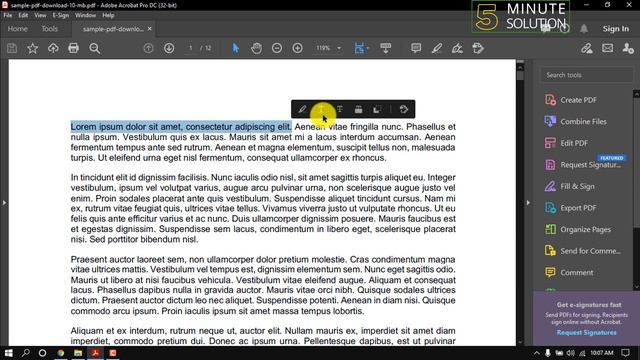Click the stamp rotate icon in main toolbar
Viewport: 640px width, 360px height.
coord(478,48)
